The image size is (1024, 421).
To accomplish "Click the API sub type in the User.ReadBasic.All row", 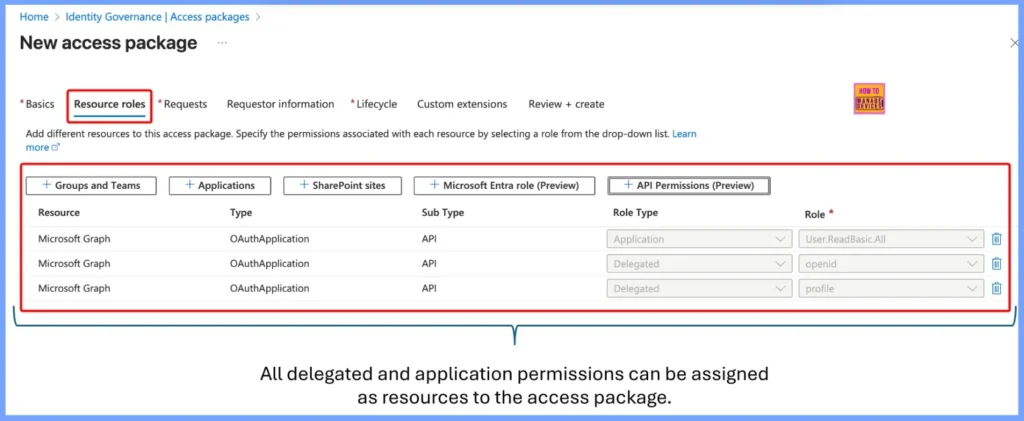I will pyautogui.click(x=430, y=239).
